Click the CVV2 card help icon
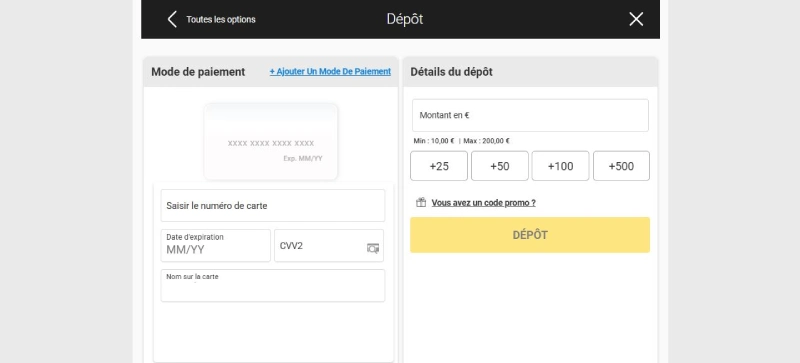 click(373, 248)
